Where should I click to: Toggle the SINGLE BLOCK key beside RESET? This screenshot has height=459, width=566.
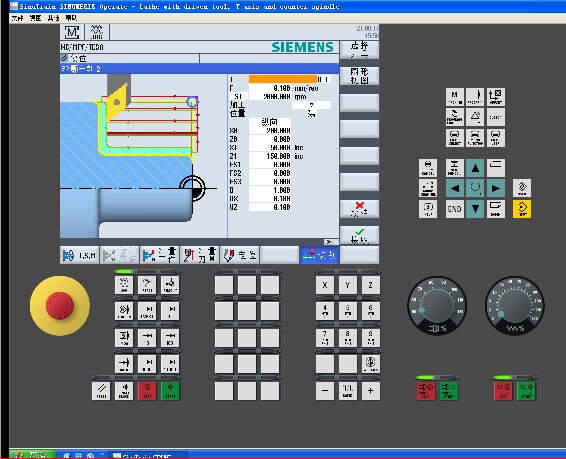[124, 391]
